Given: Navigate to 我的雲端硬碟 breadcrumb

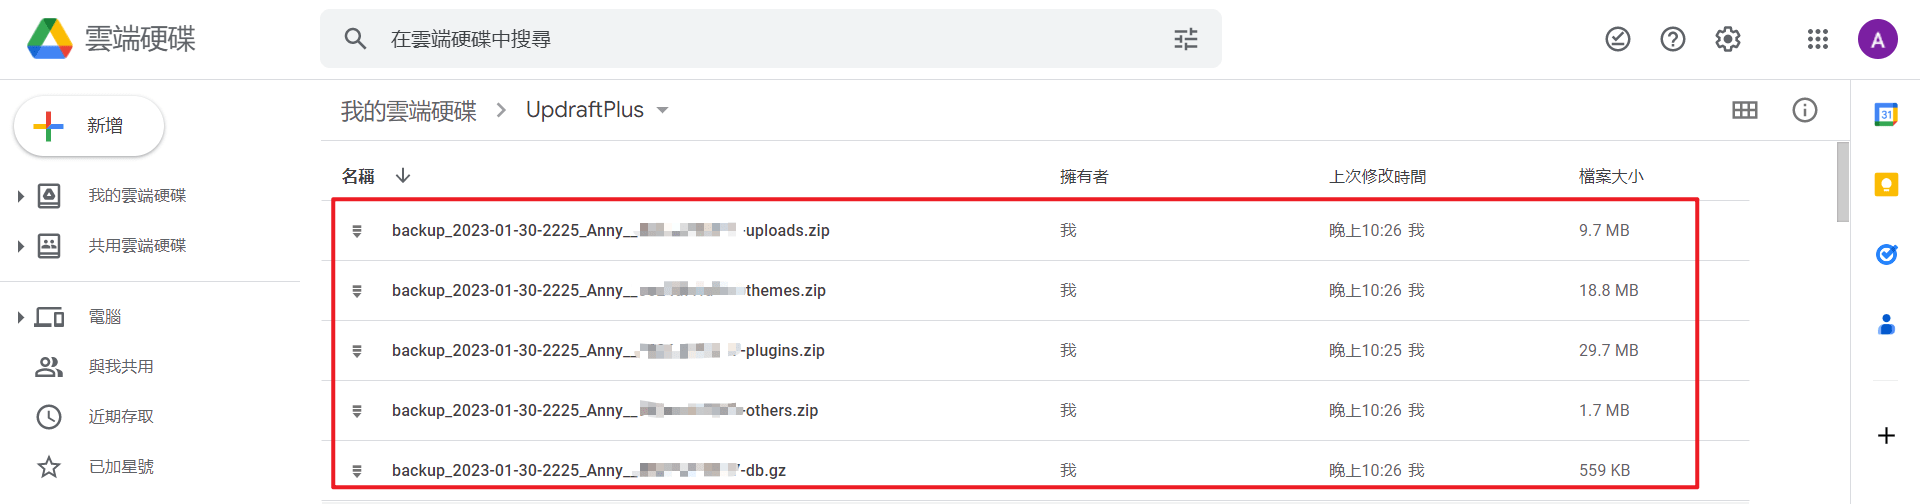Looking at the screenshot, I should (x=408, y=110).
